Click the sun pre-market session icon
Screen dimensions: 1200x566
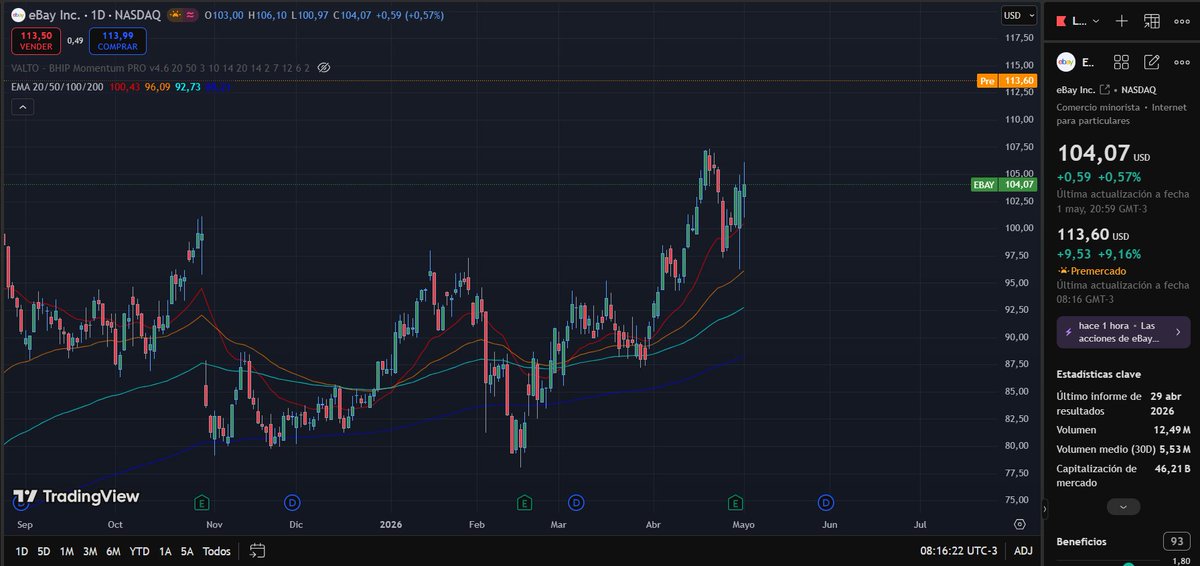pyautogui.click(x=174, y=16)
